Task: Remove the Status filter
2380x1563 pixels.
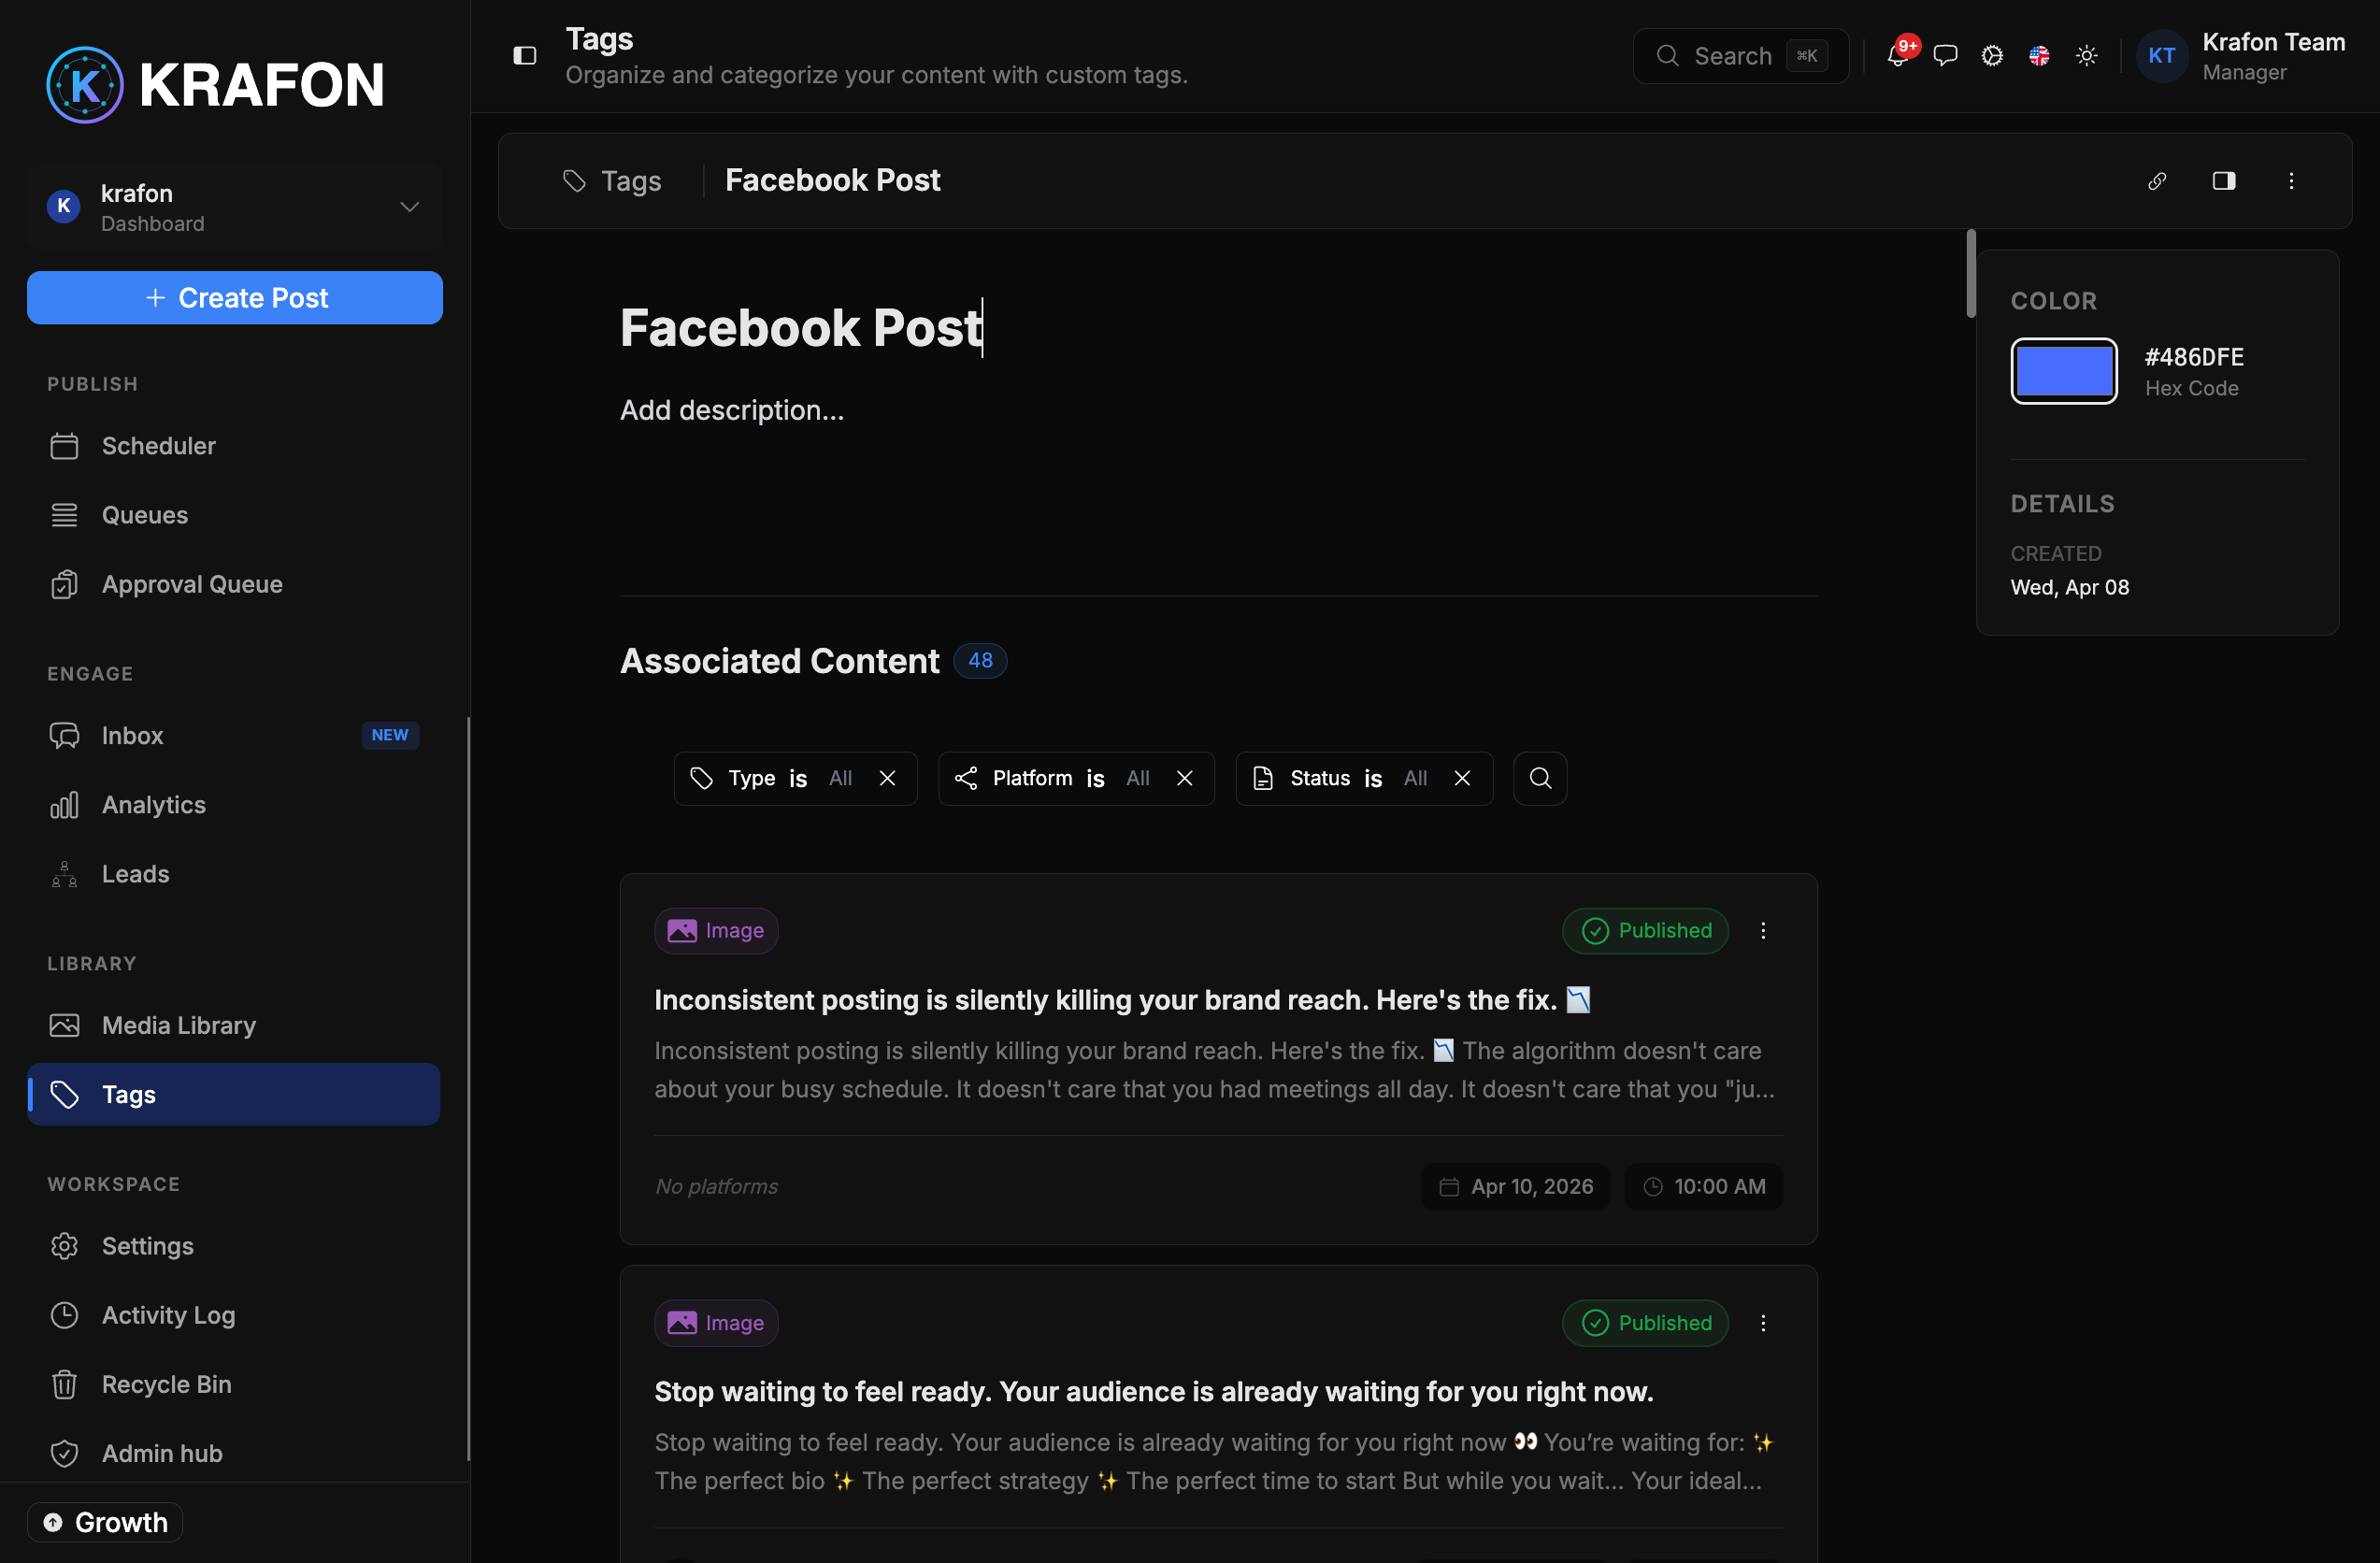Action: 1462,778
